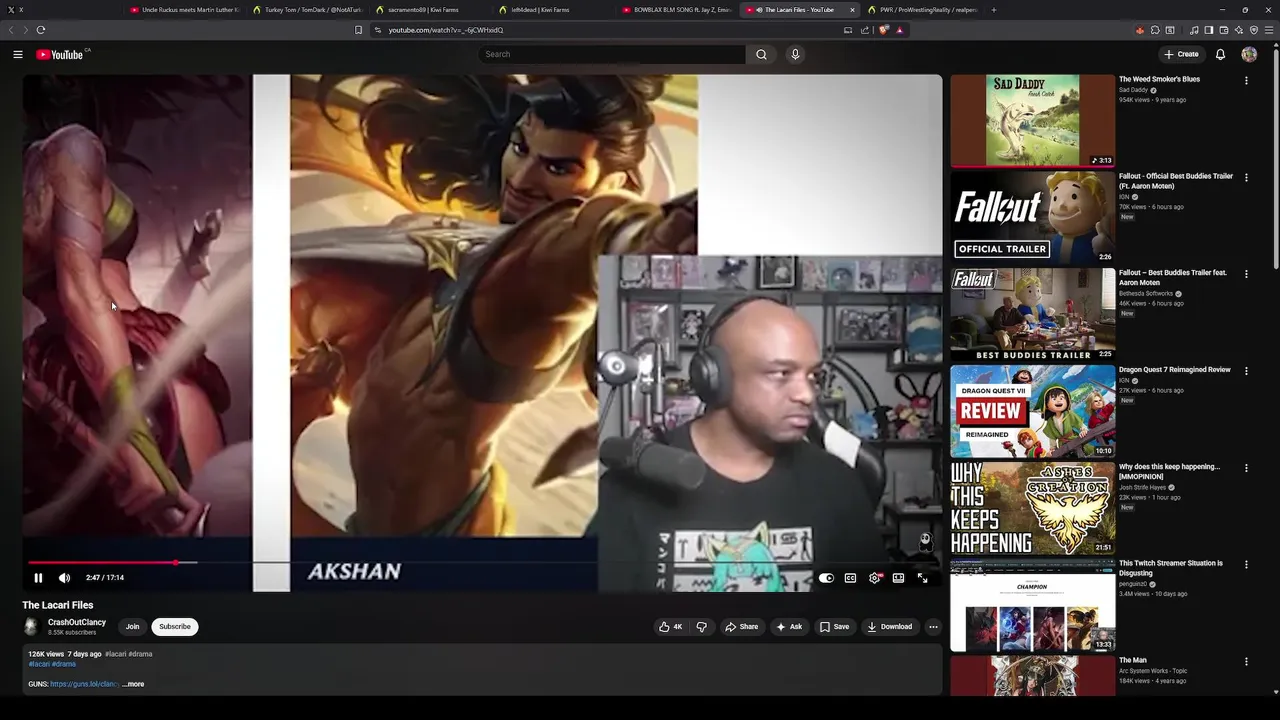This screenshot has height=720, width=1280.
Task: Bookmark this page in address bar
Action: pyautogui.click(x=358, y=30)
